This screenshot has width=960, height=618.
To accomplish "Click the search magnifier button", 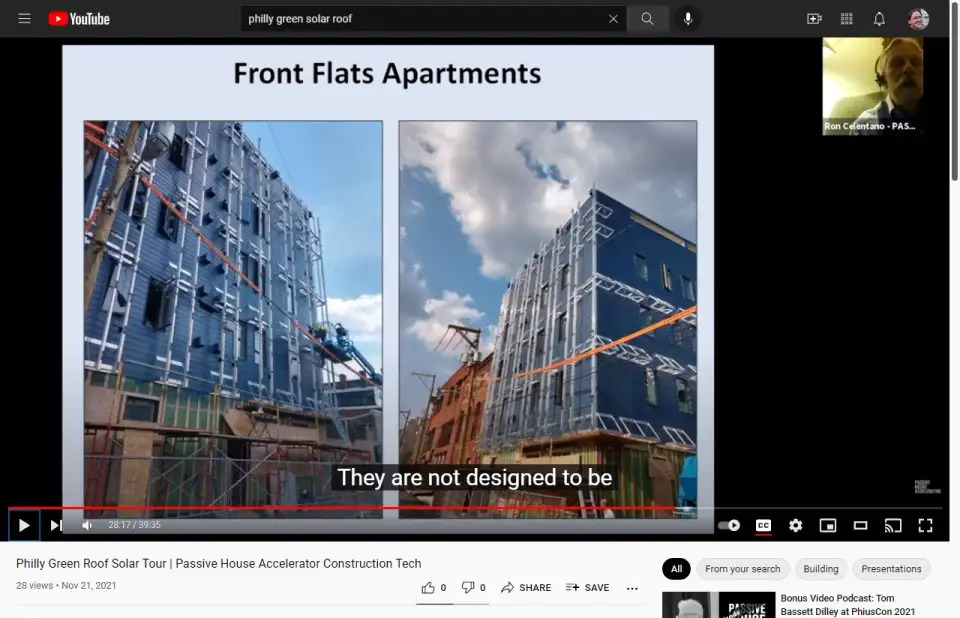I will coord(647,19).
